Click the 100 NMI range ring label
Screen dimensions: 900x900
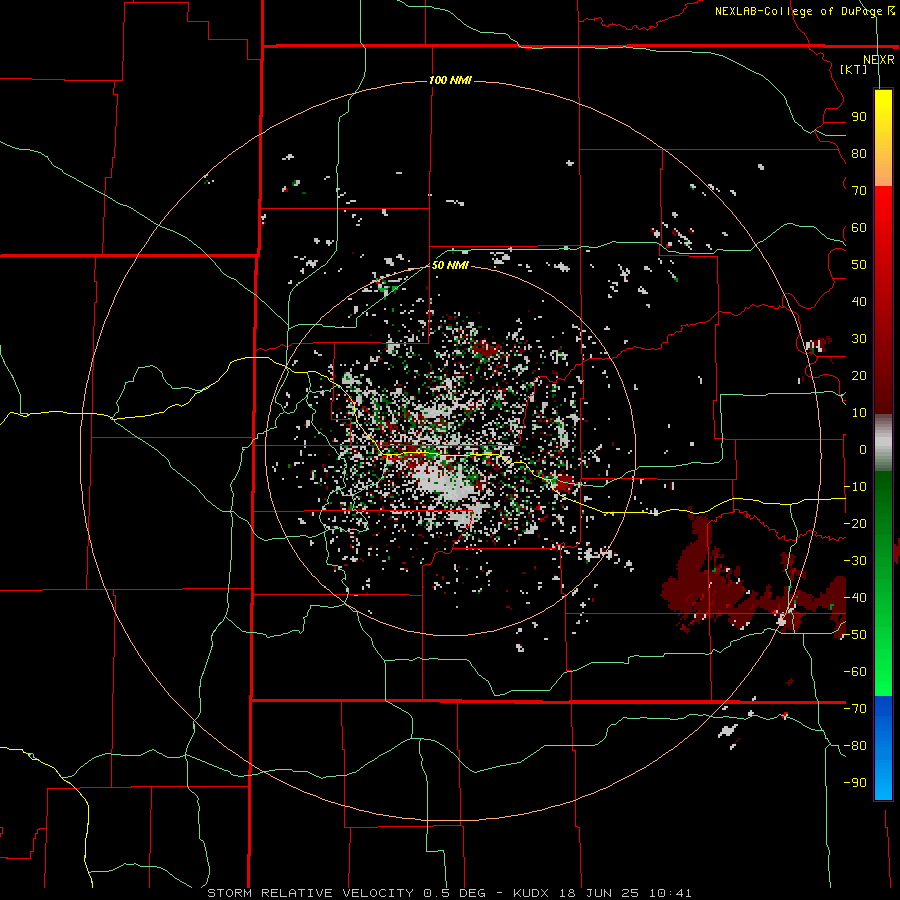click(450, 80)
